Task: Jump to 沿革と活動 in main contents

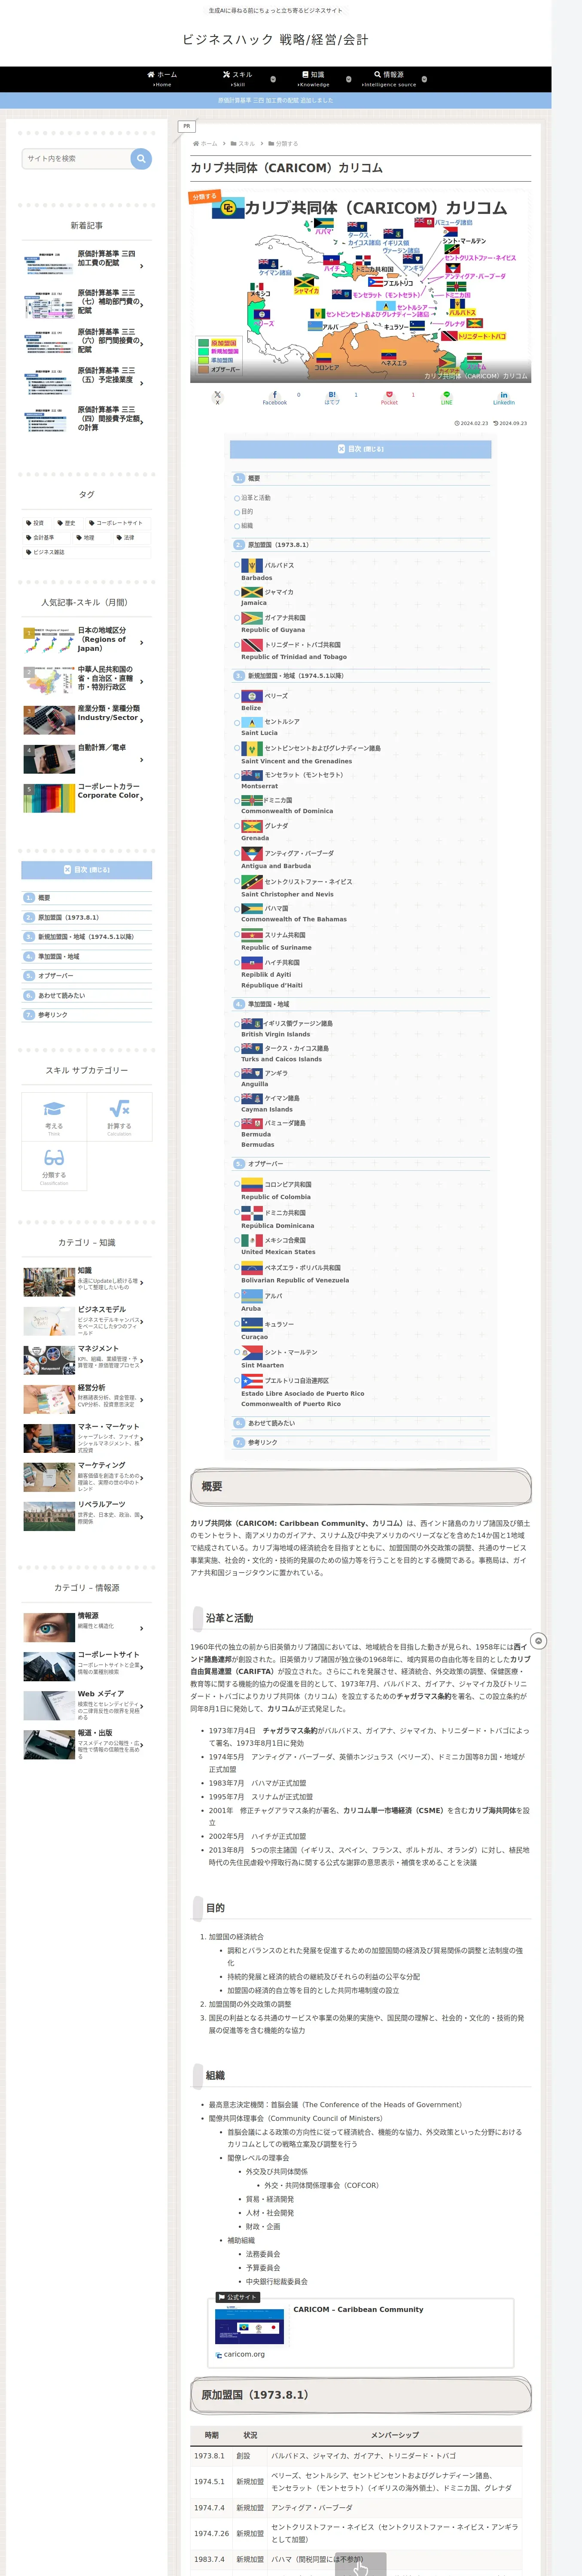Action: (255, 497)
